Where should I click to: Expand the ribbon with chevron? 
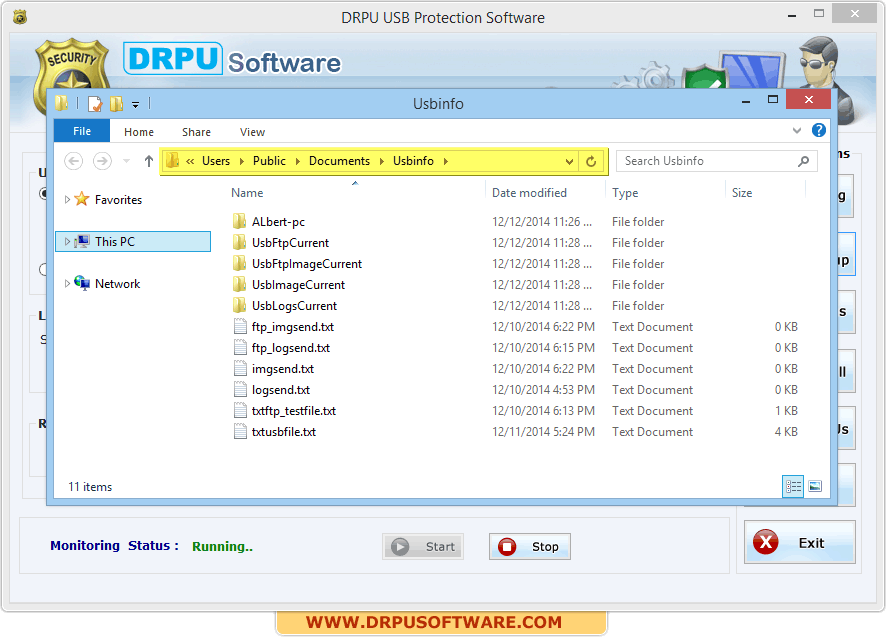797,131
